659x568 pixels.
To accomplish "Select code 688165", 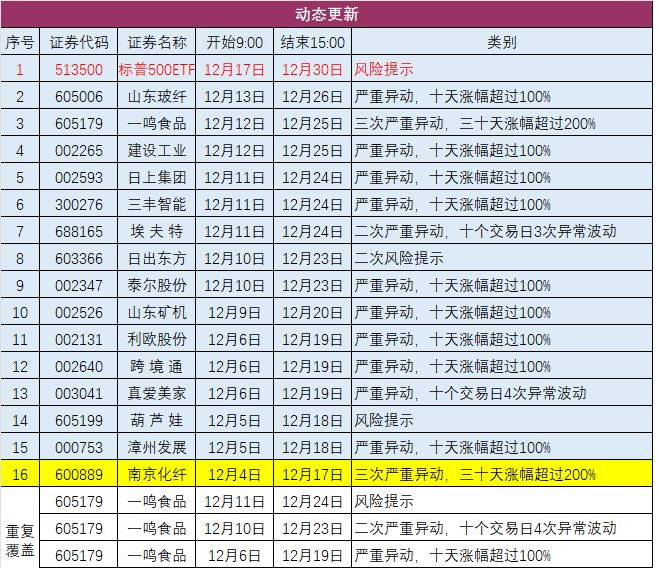I will pyautogui.click(x=79, y=231).
